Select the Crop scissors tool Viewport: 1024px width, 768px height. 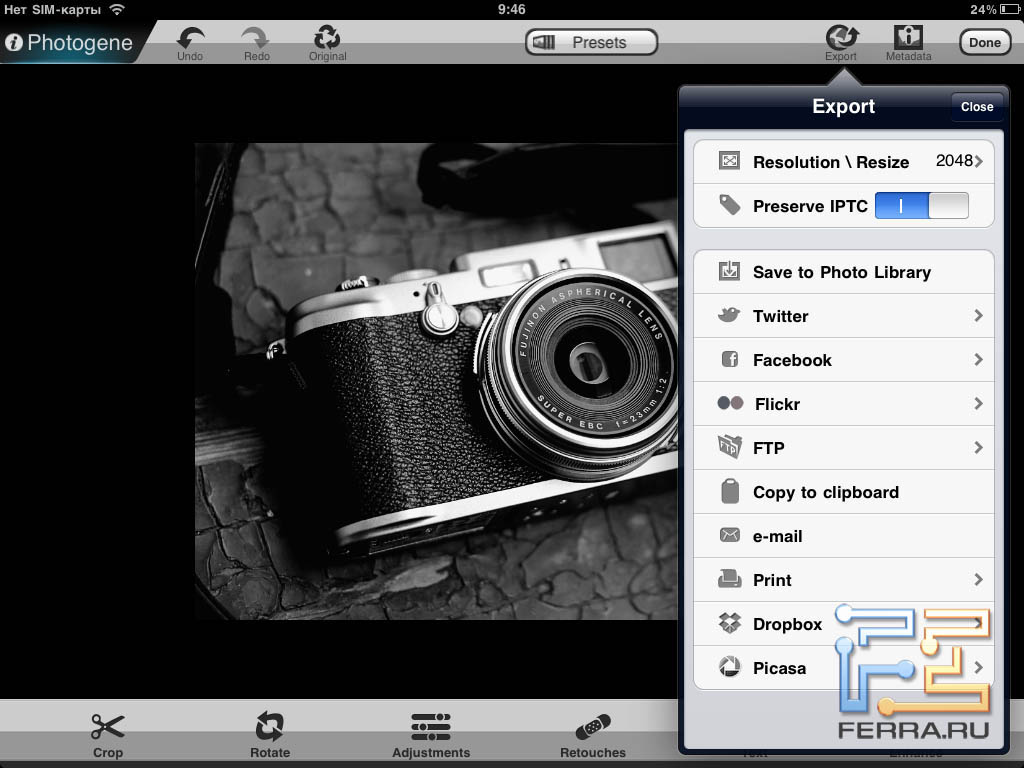click(x=108, y=727)
